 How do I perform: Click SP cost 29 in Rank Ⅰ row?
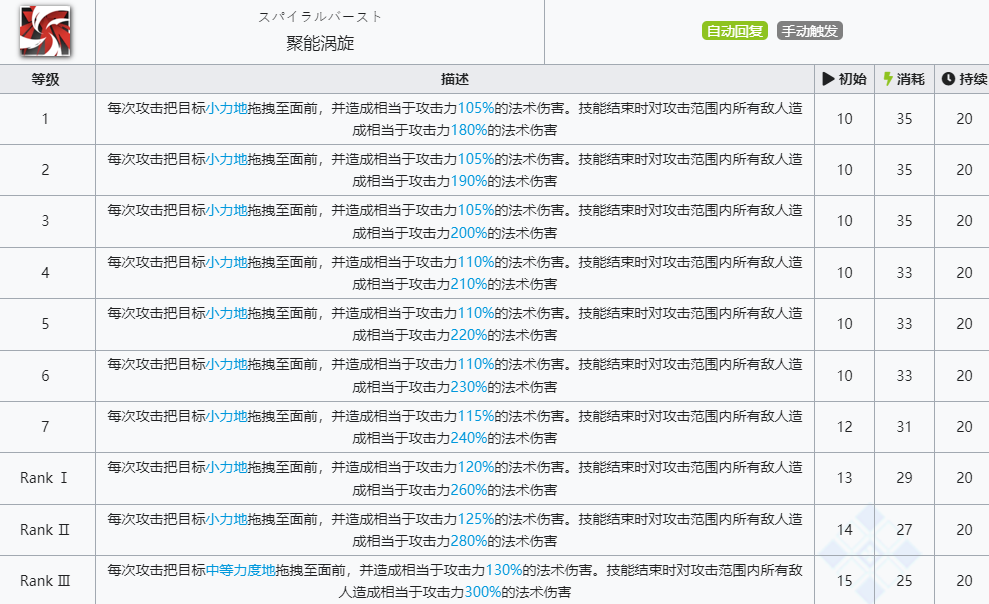point(904,478)
